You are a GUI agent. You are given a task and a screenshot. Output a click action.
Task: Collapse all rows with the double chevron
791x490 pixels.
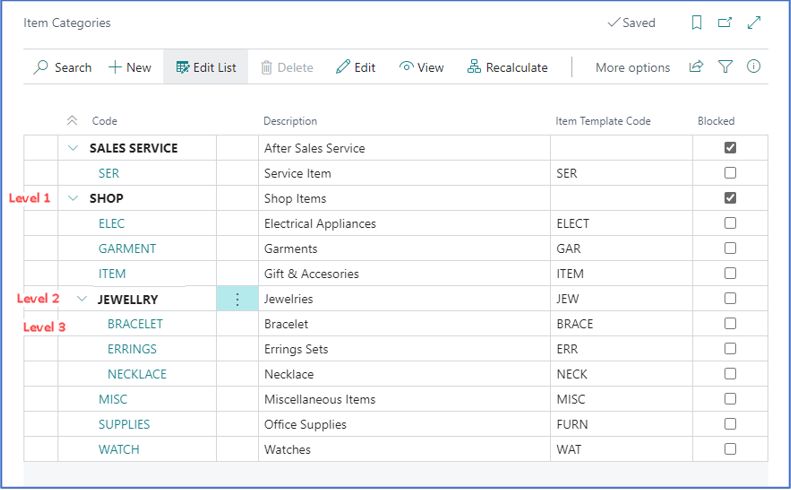point(72,121)
